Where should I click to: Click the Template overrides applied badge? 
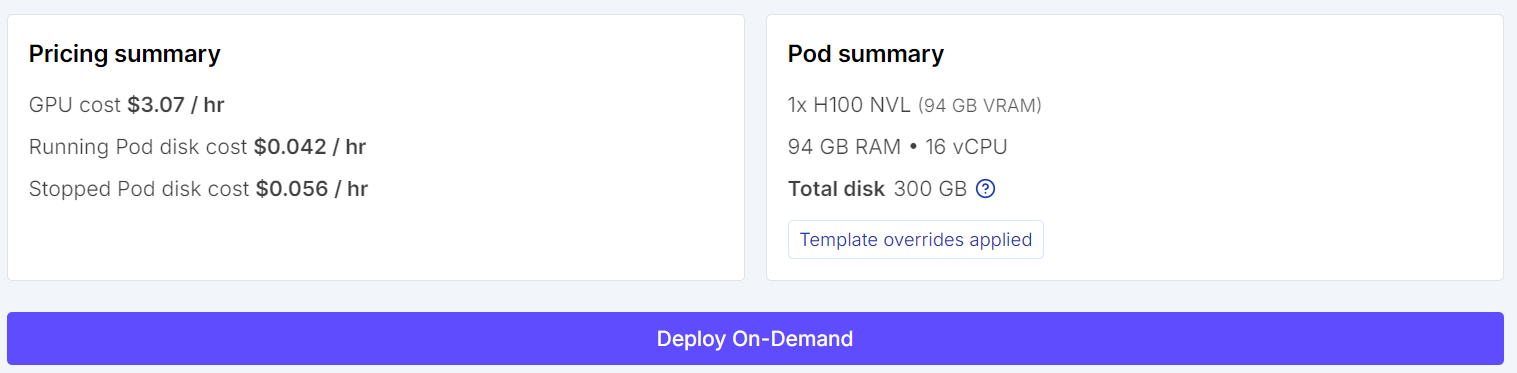pyautogui.click(x=916, y=240)
